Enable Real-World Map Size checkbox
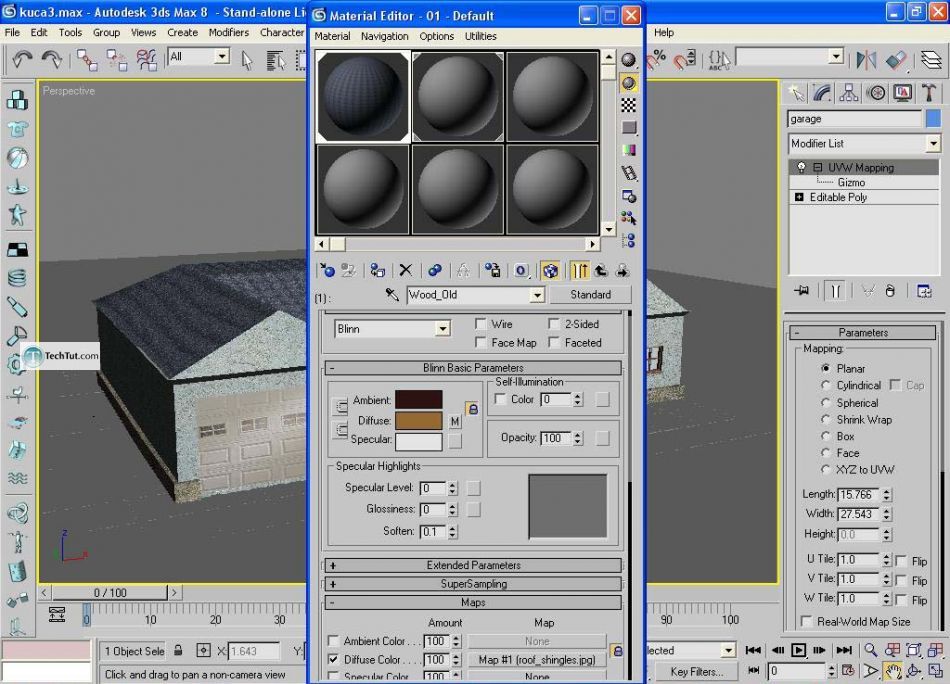The height and width of the screenshot is (684, 950). click(x=806, y=622)
